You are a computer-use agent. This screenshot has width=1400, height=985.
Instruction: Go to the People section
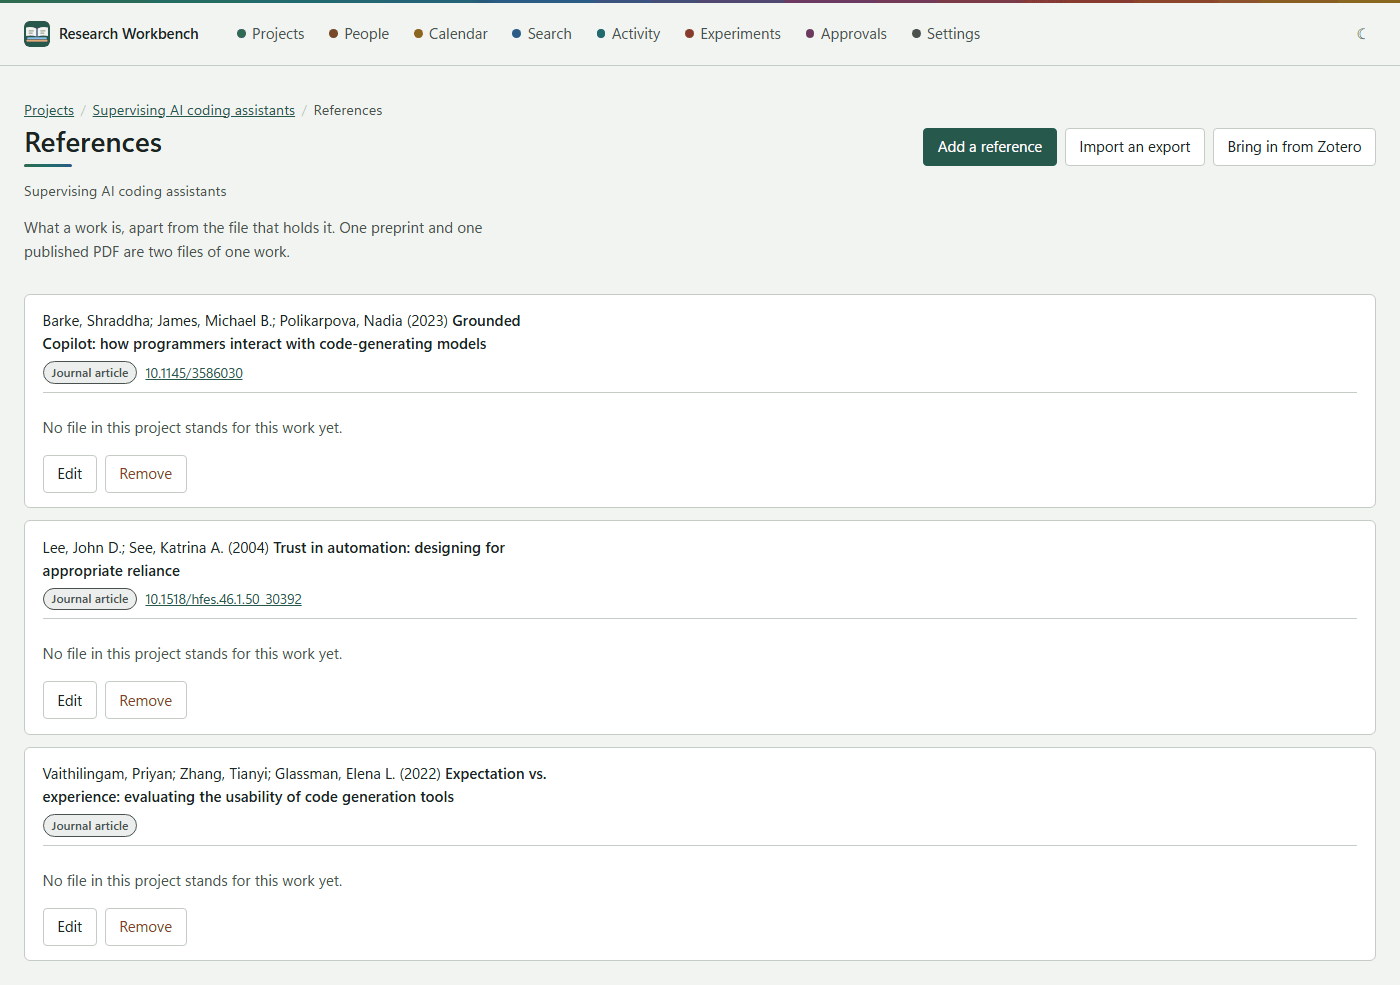pyautogui.click(x=359, y=34)
